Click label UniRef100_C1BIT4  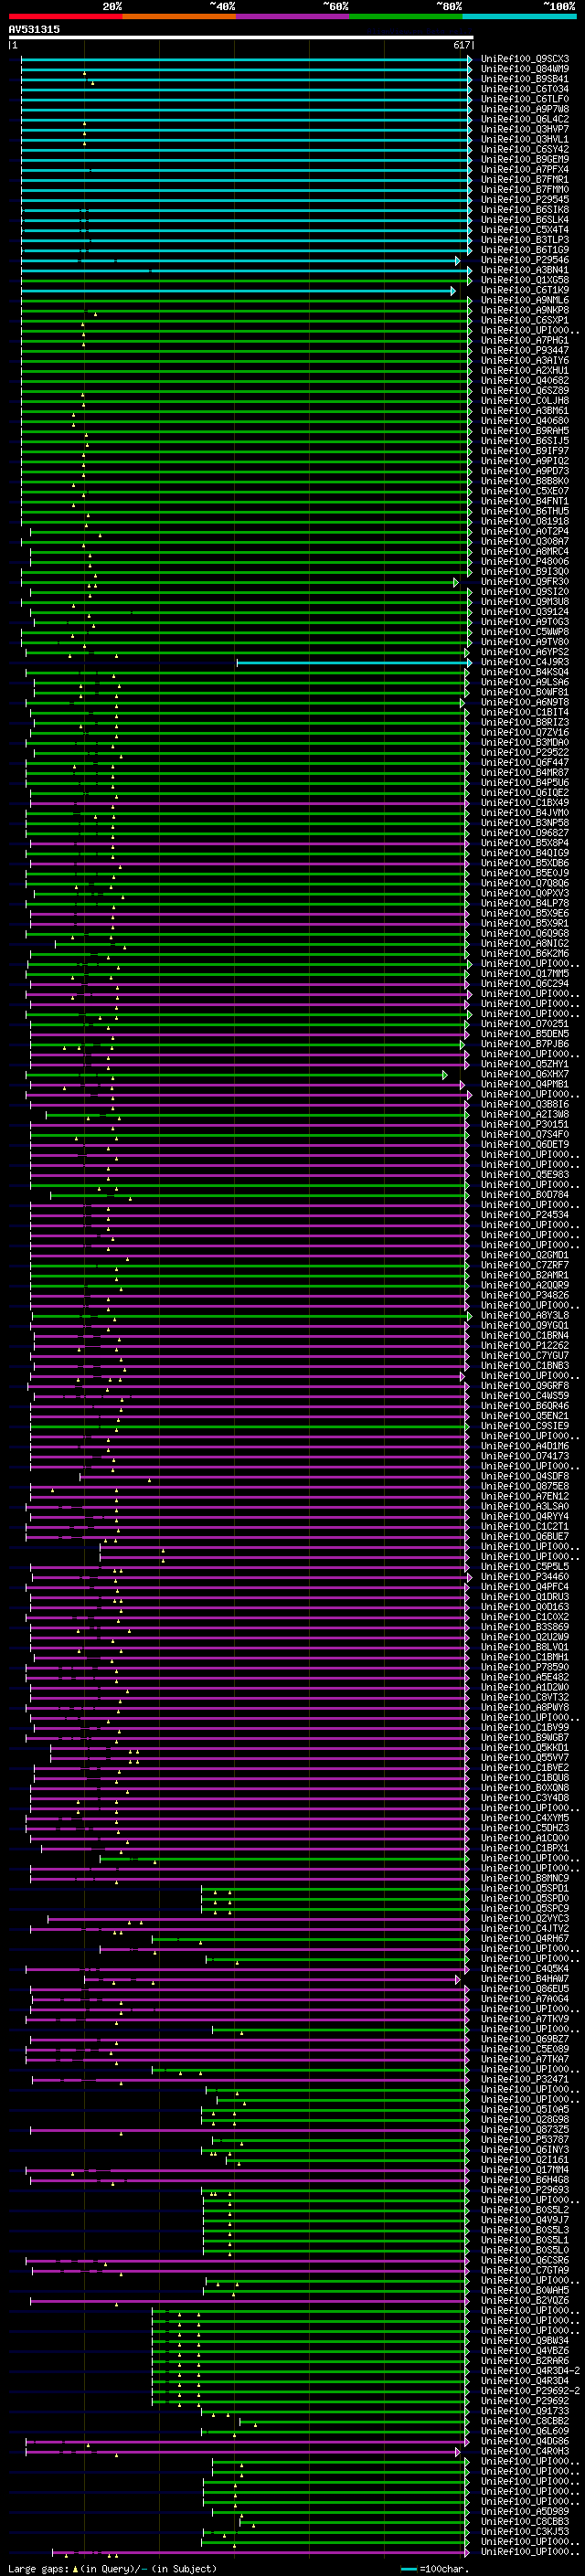click(x=525, y=712)
